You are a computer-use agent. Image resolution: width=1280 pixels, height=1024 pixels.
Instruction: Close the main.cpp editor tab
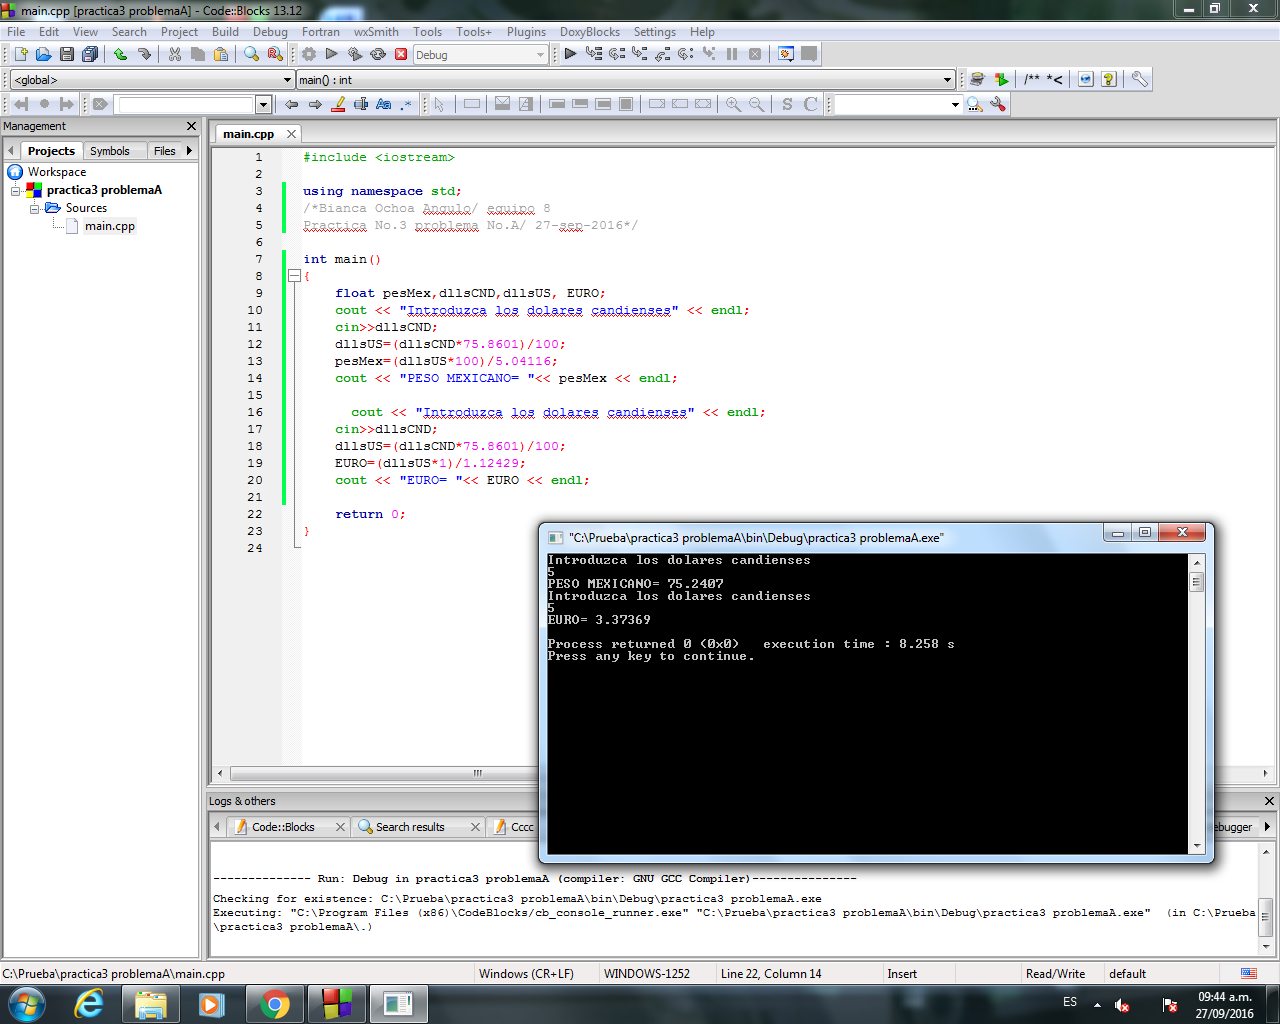tap(291, 134)
